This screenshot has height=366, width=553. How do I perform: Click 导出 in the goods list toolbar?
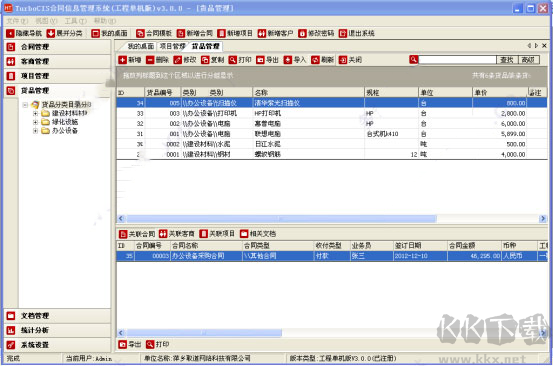[x=267, y=60]
